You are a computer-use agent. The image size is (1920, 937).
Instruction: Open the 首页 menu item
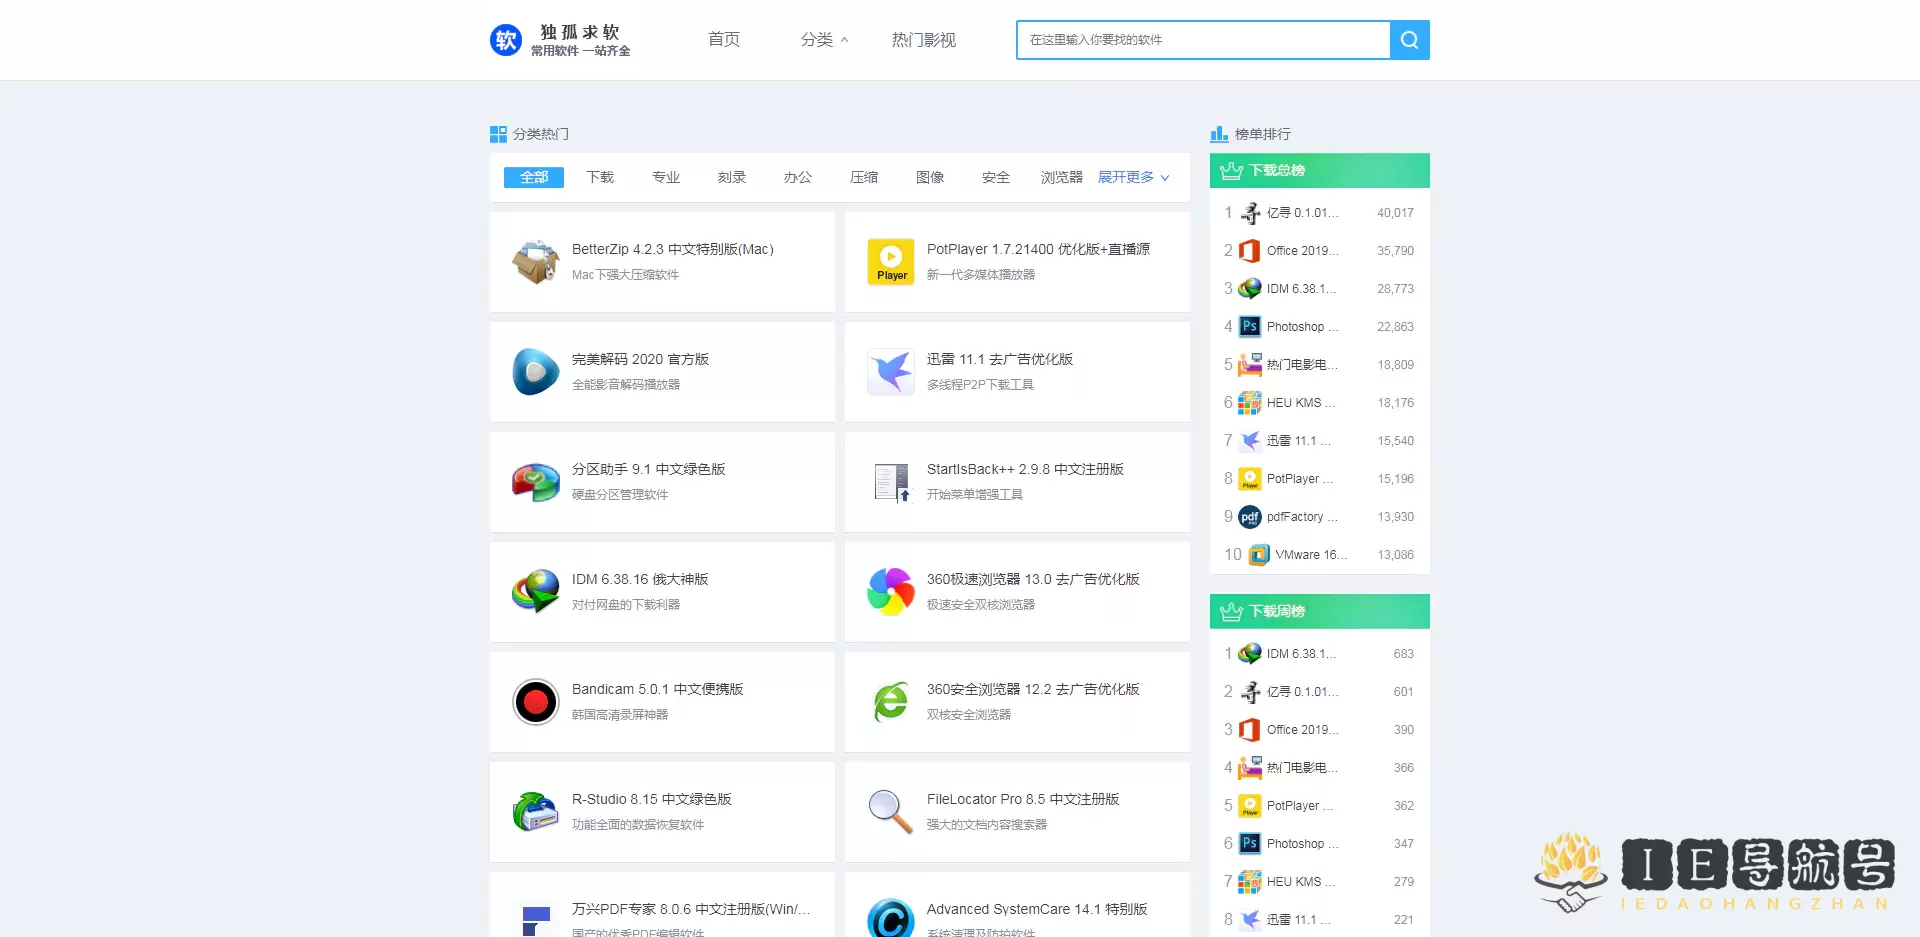[723, 40]
